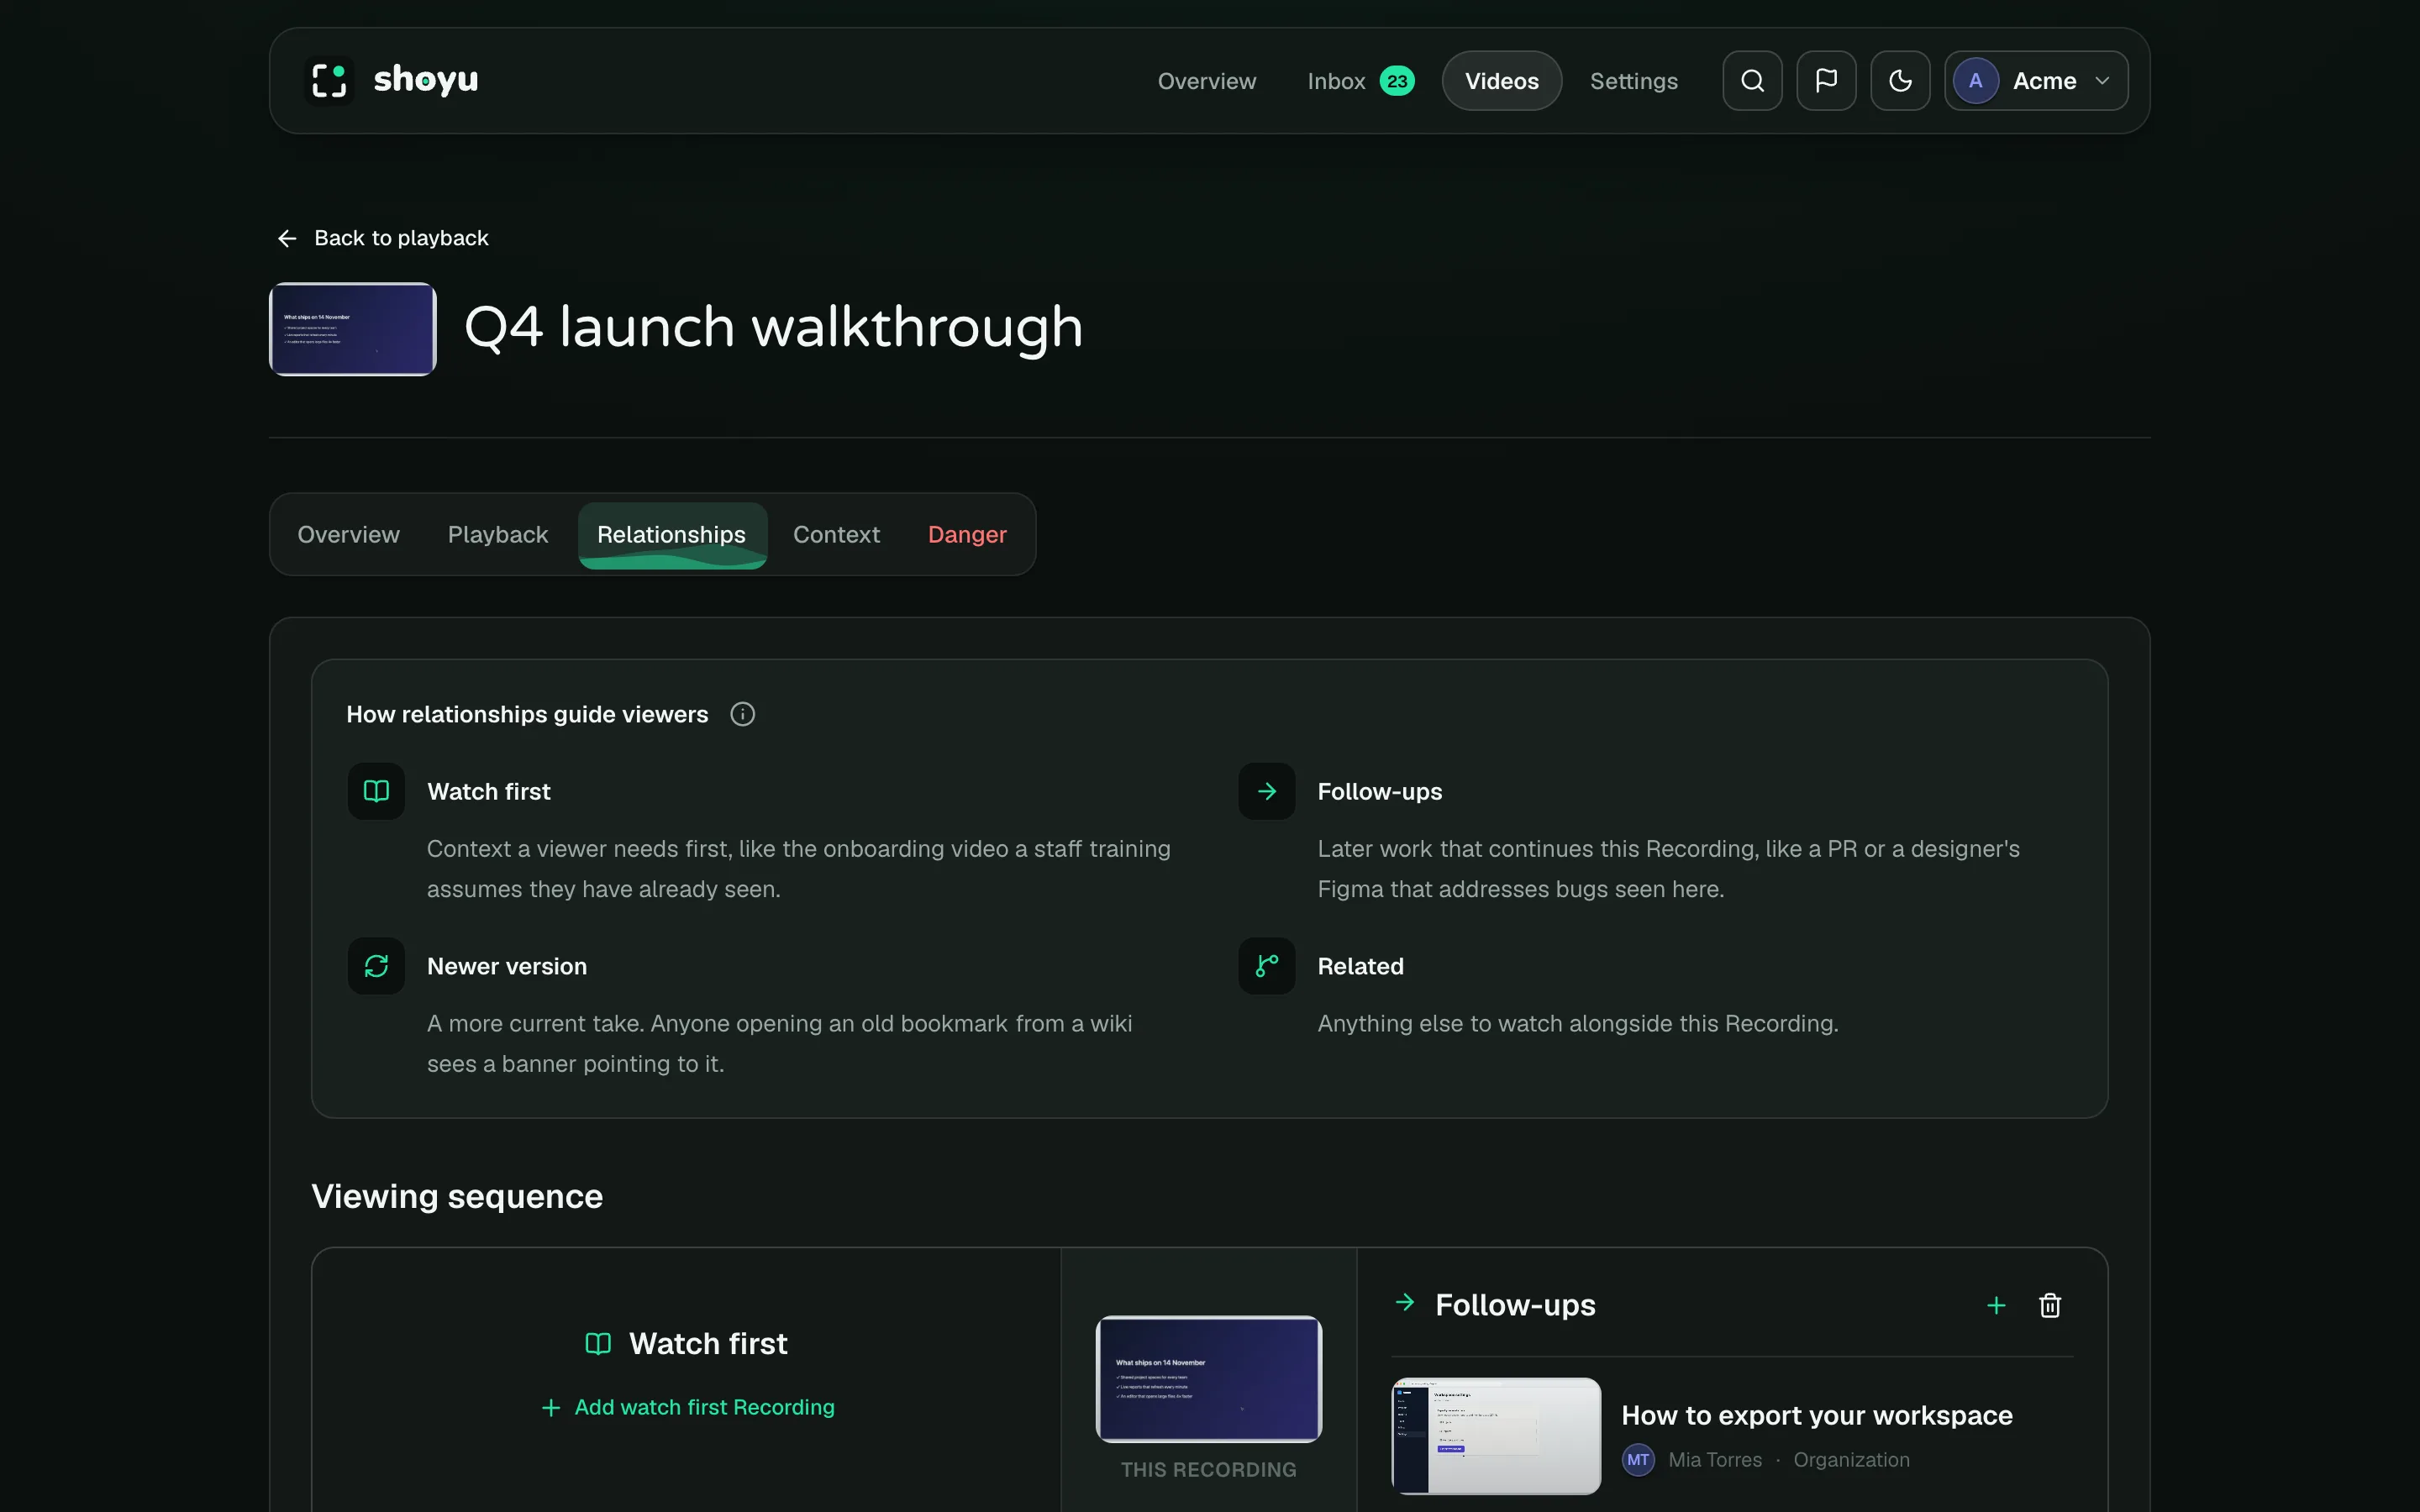Open the Context tab
Screen dimensions: 2420x1512
pos(836,534)
